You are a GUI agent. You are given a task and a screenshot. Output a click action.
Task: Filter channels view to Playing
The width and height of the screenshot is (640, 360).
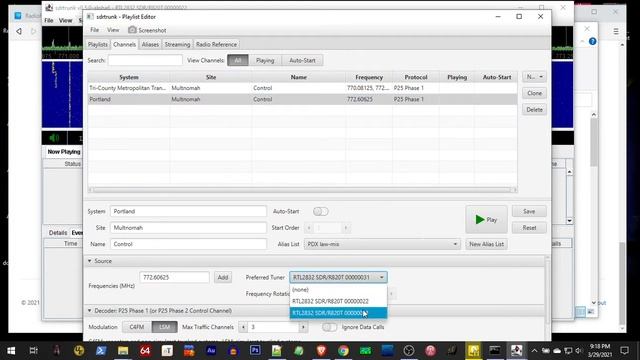coord(265,60)
